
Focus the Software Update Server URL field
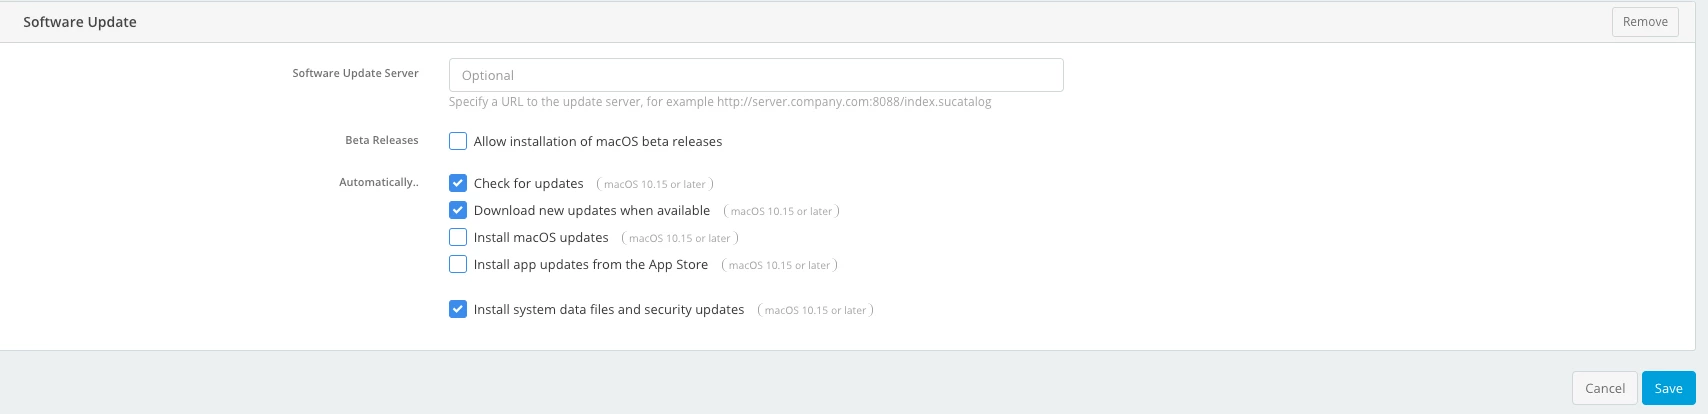click(756, 75)
